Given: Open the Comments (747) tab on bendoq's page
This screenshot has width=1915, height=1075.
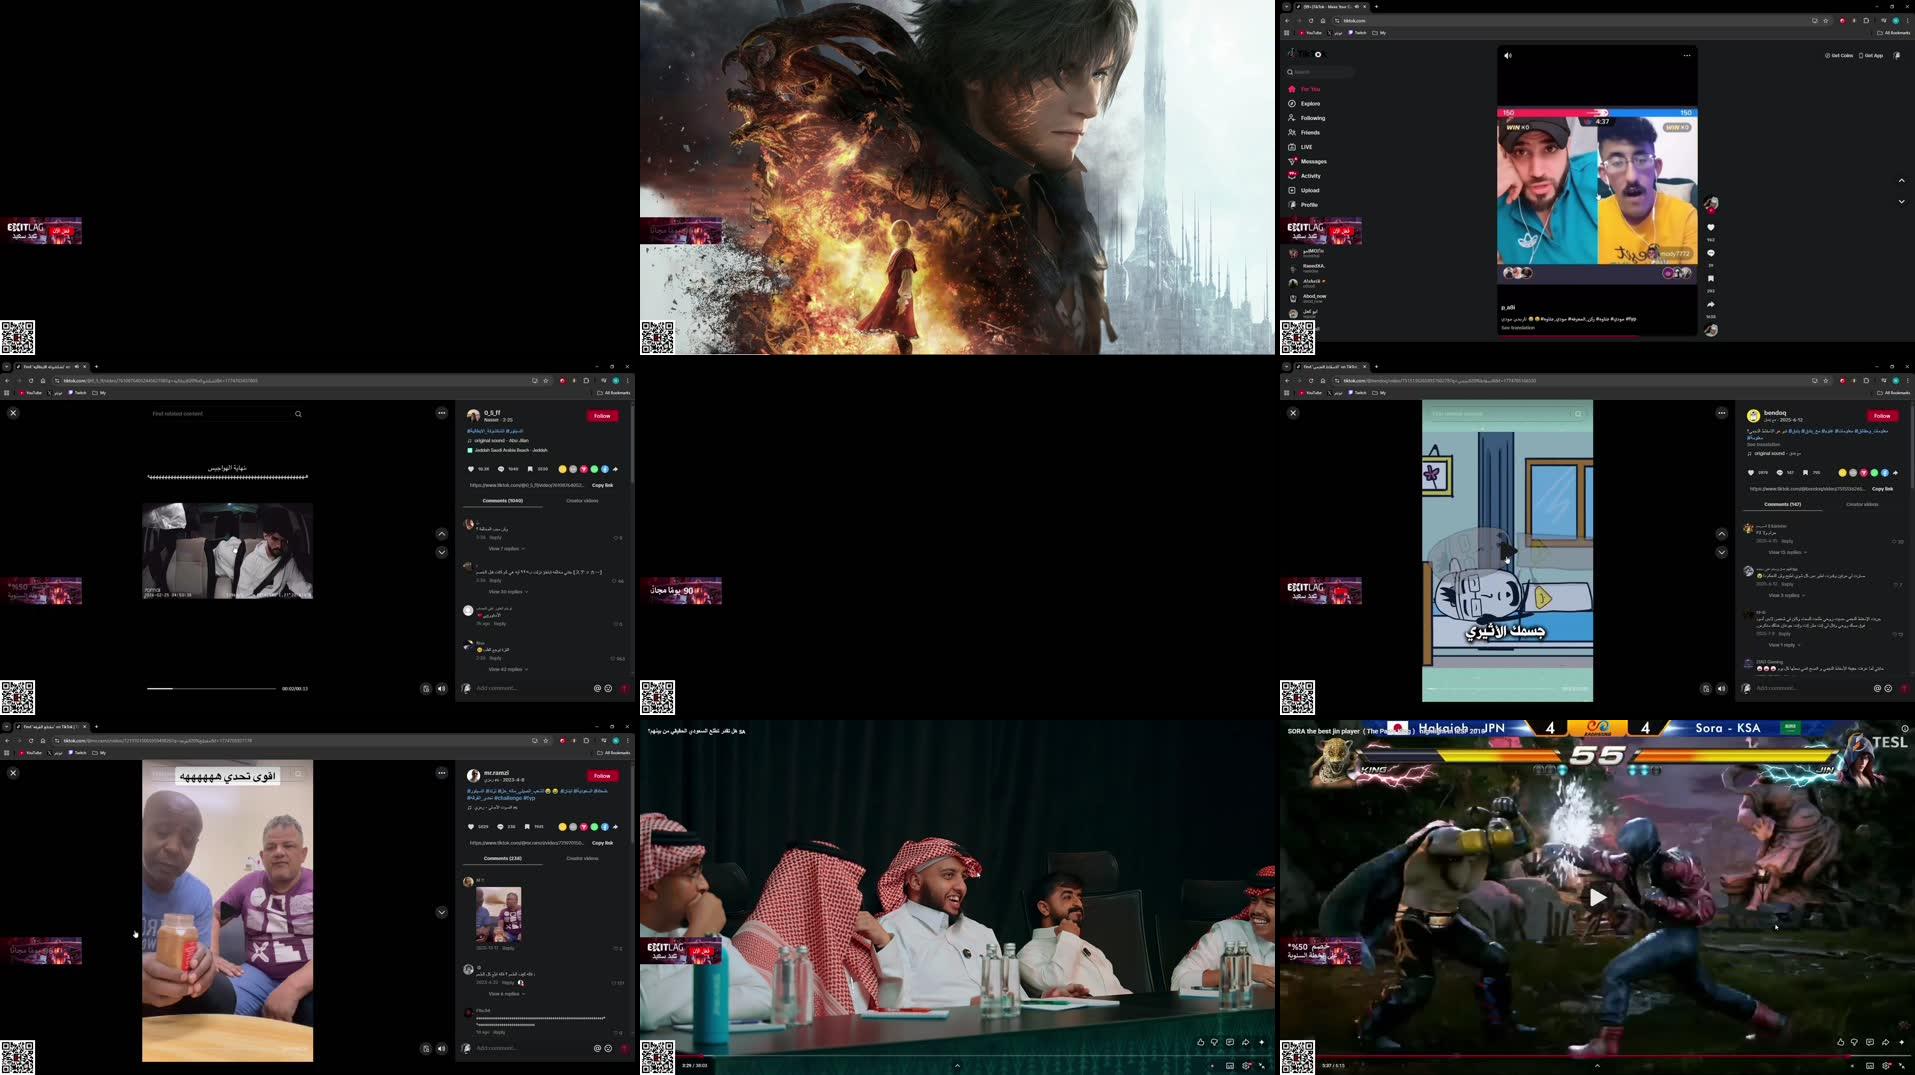Looking at the screenshot, I should (x=1782, y=504).
